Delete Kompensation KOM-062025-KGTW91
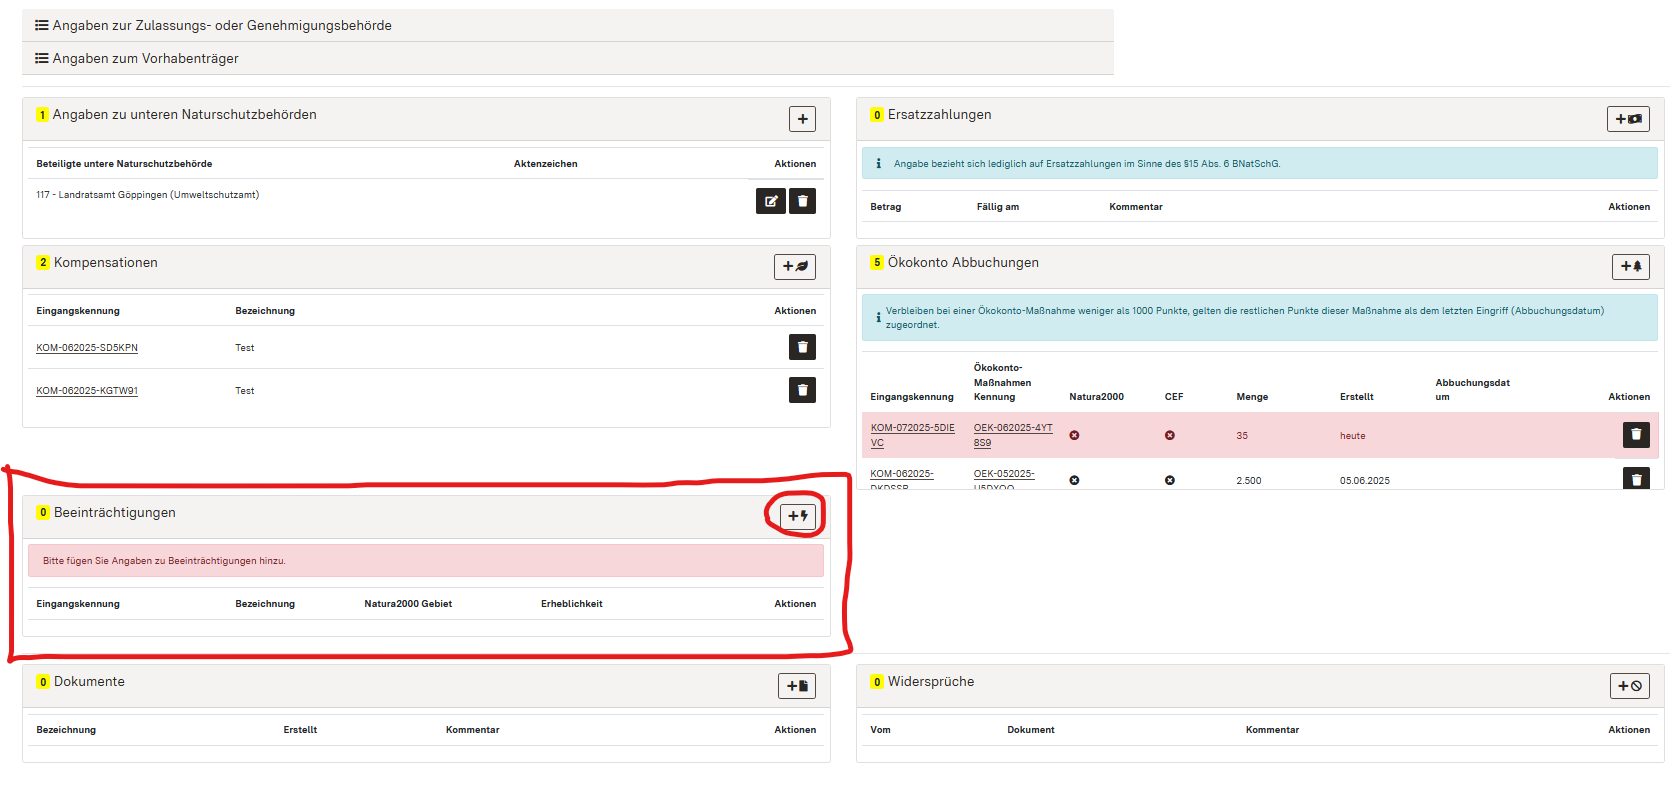The height and width of the screenshot is (794, 1677). [802, 390]
